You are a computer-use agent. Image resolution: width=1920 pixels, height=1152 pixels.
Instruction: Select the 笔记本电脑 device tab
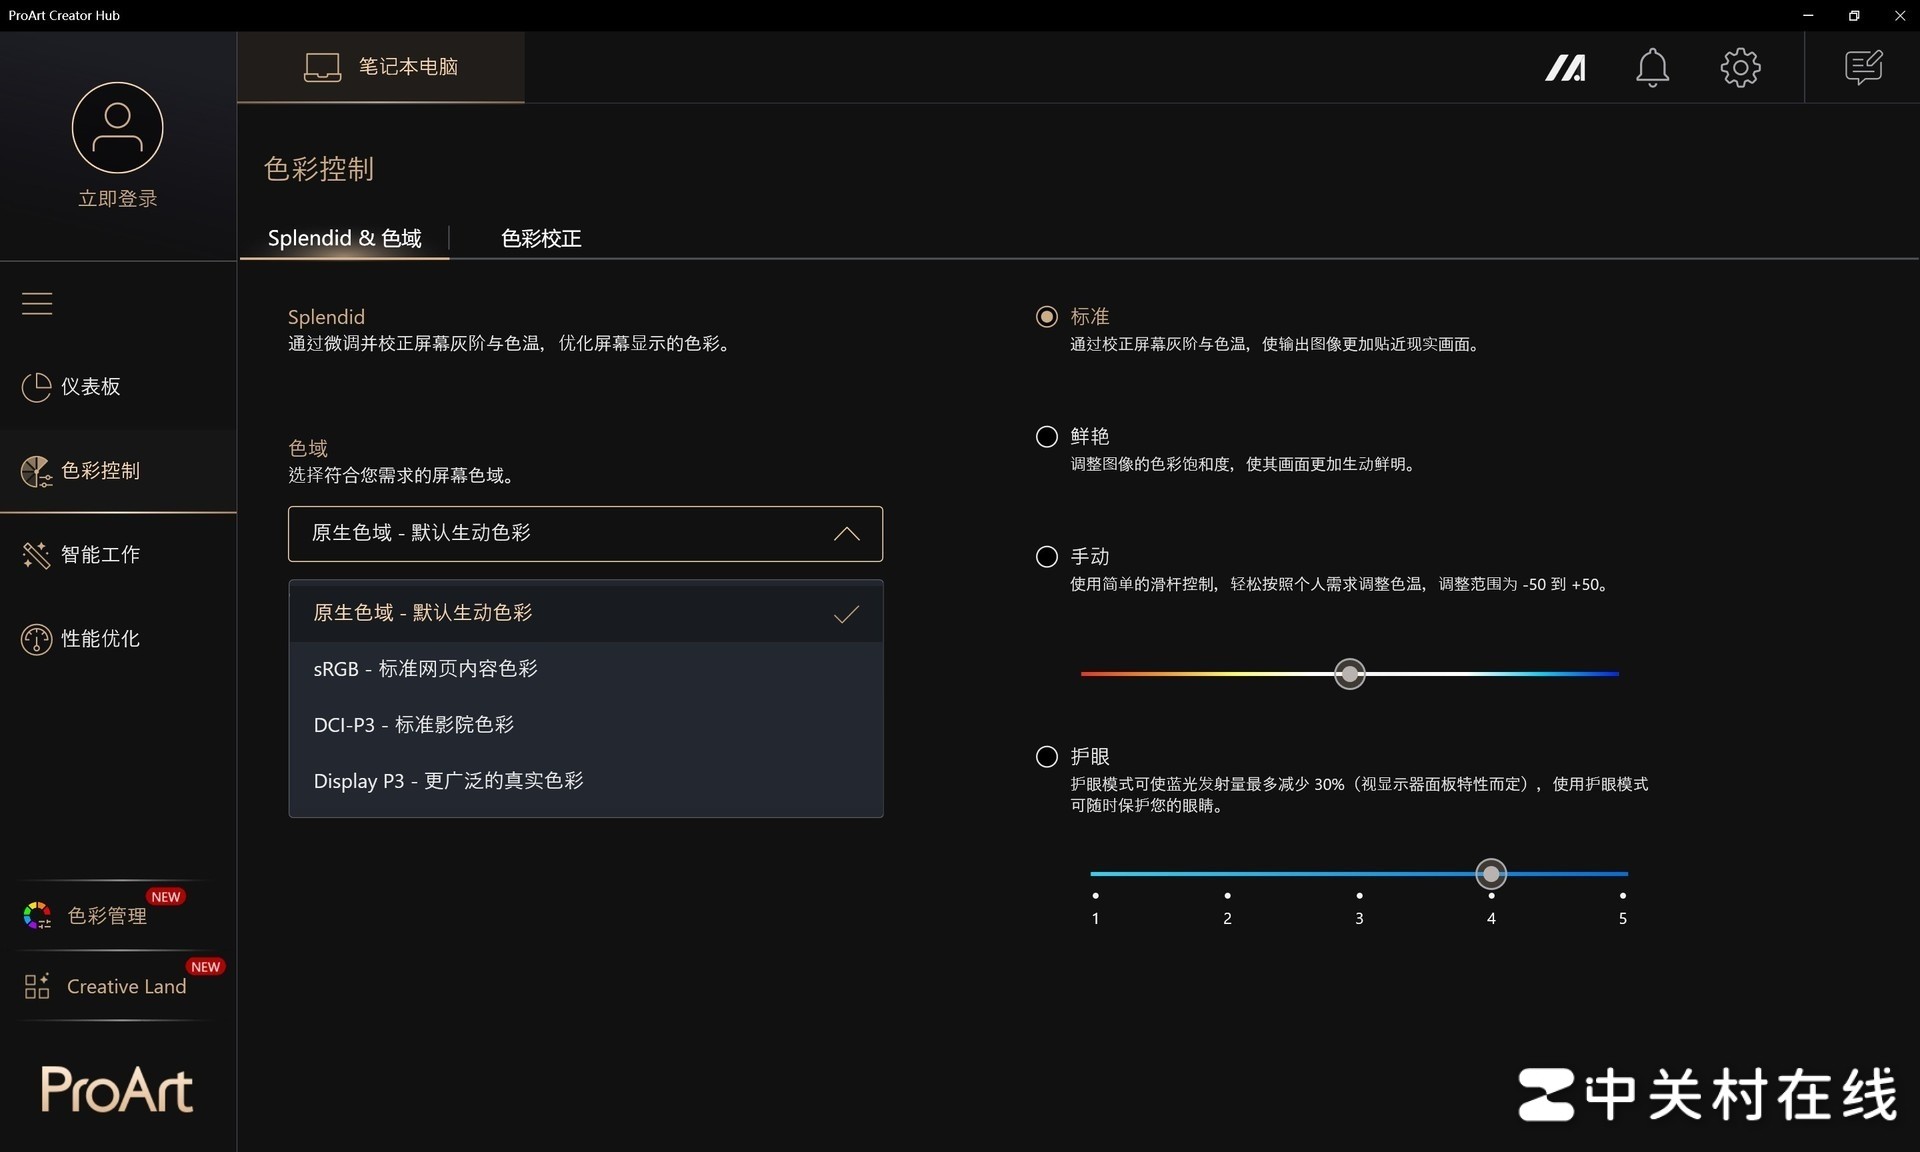click(381, 67)
